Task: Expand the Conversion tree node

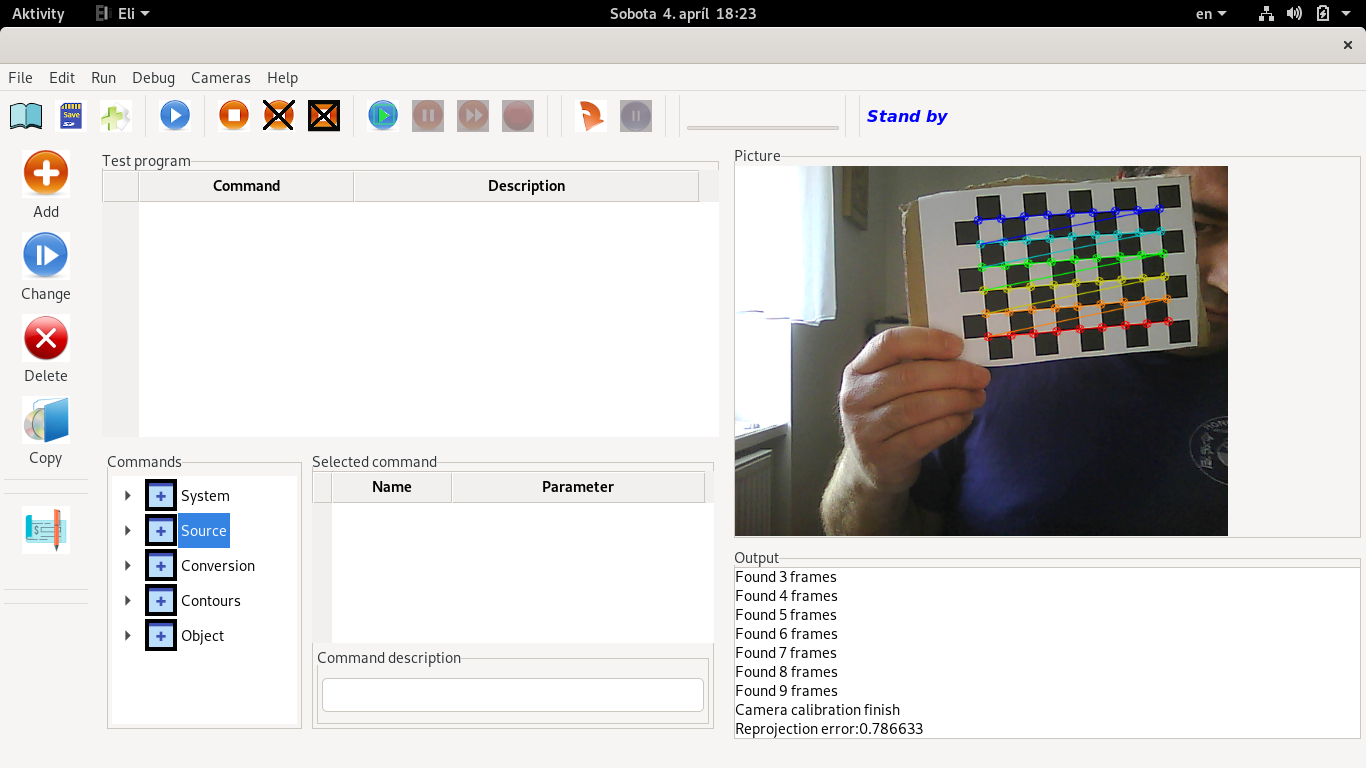Action: tap(128, 566)
